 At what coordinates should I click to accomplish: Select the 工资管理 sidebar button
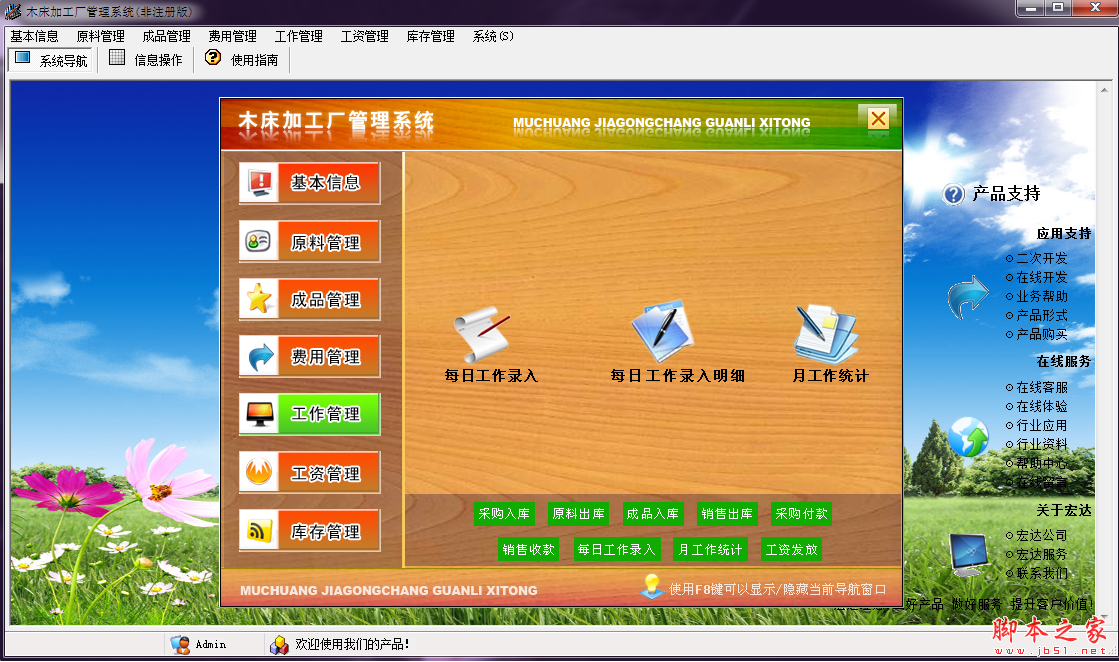click(x=310, y=472)
